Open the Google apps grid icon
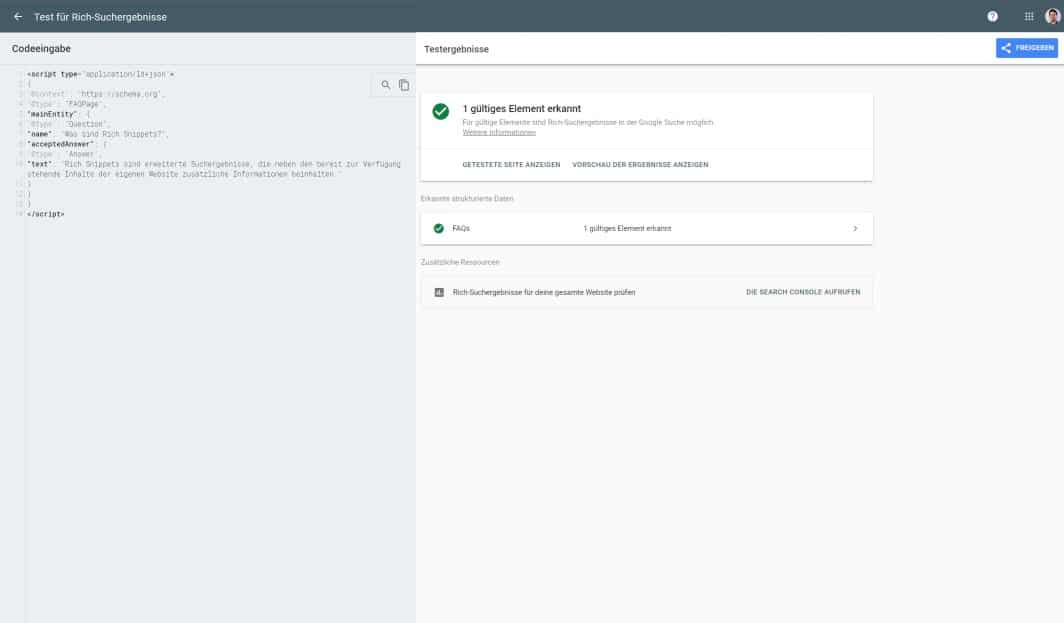1064x623 pixels. pos(1029,16)
